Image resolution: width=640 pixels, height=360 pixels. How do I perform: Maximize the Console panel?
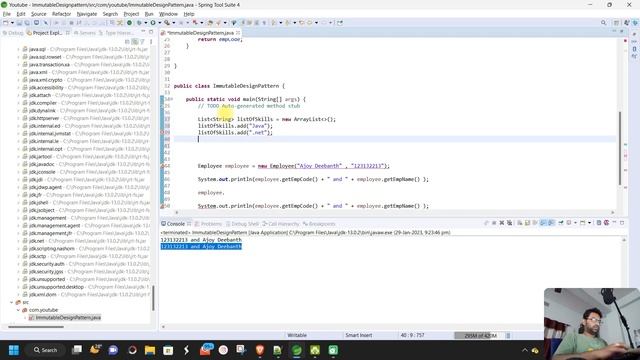(x=622, y=223)
